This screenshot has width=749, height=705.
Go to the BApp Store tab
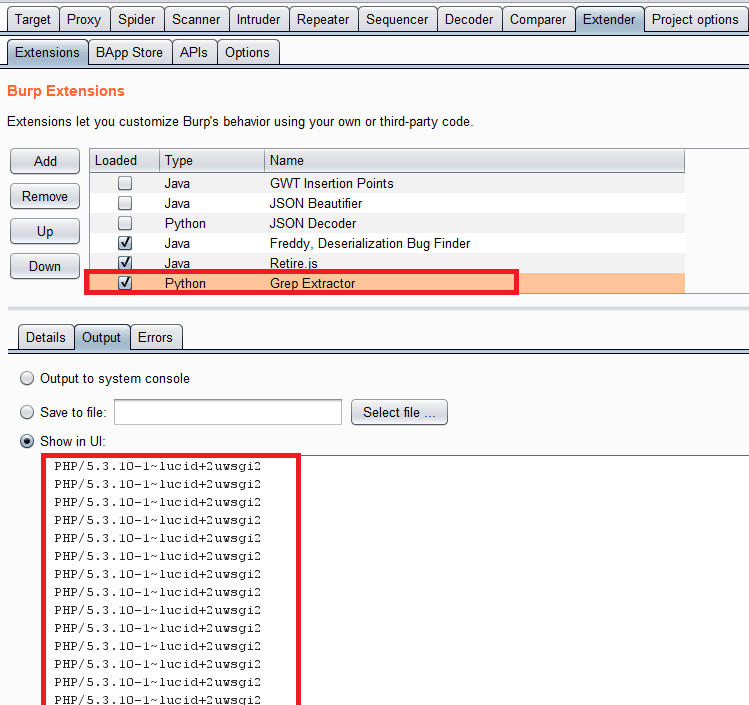[129, 53]
